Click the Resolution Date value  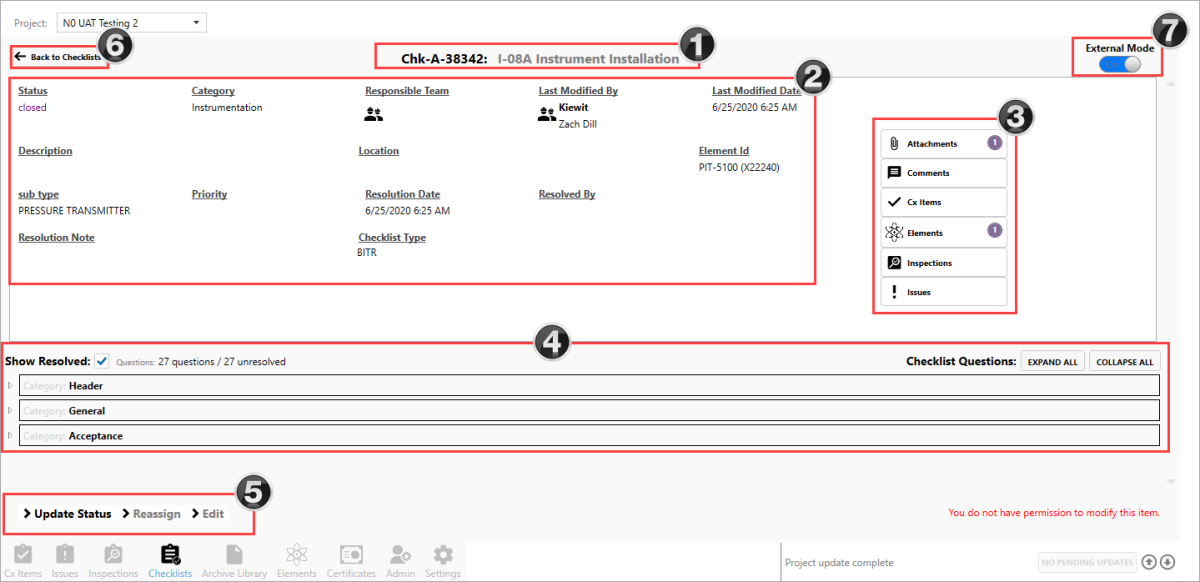point(407,211)
